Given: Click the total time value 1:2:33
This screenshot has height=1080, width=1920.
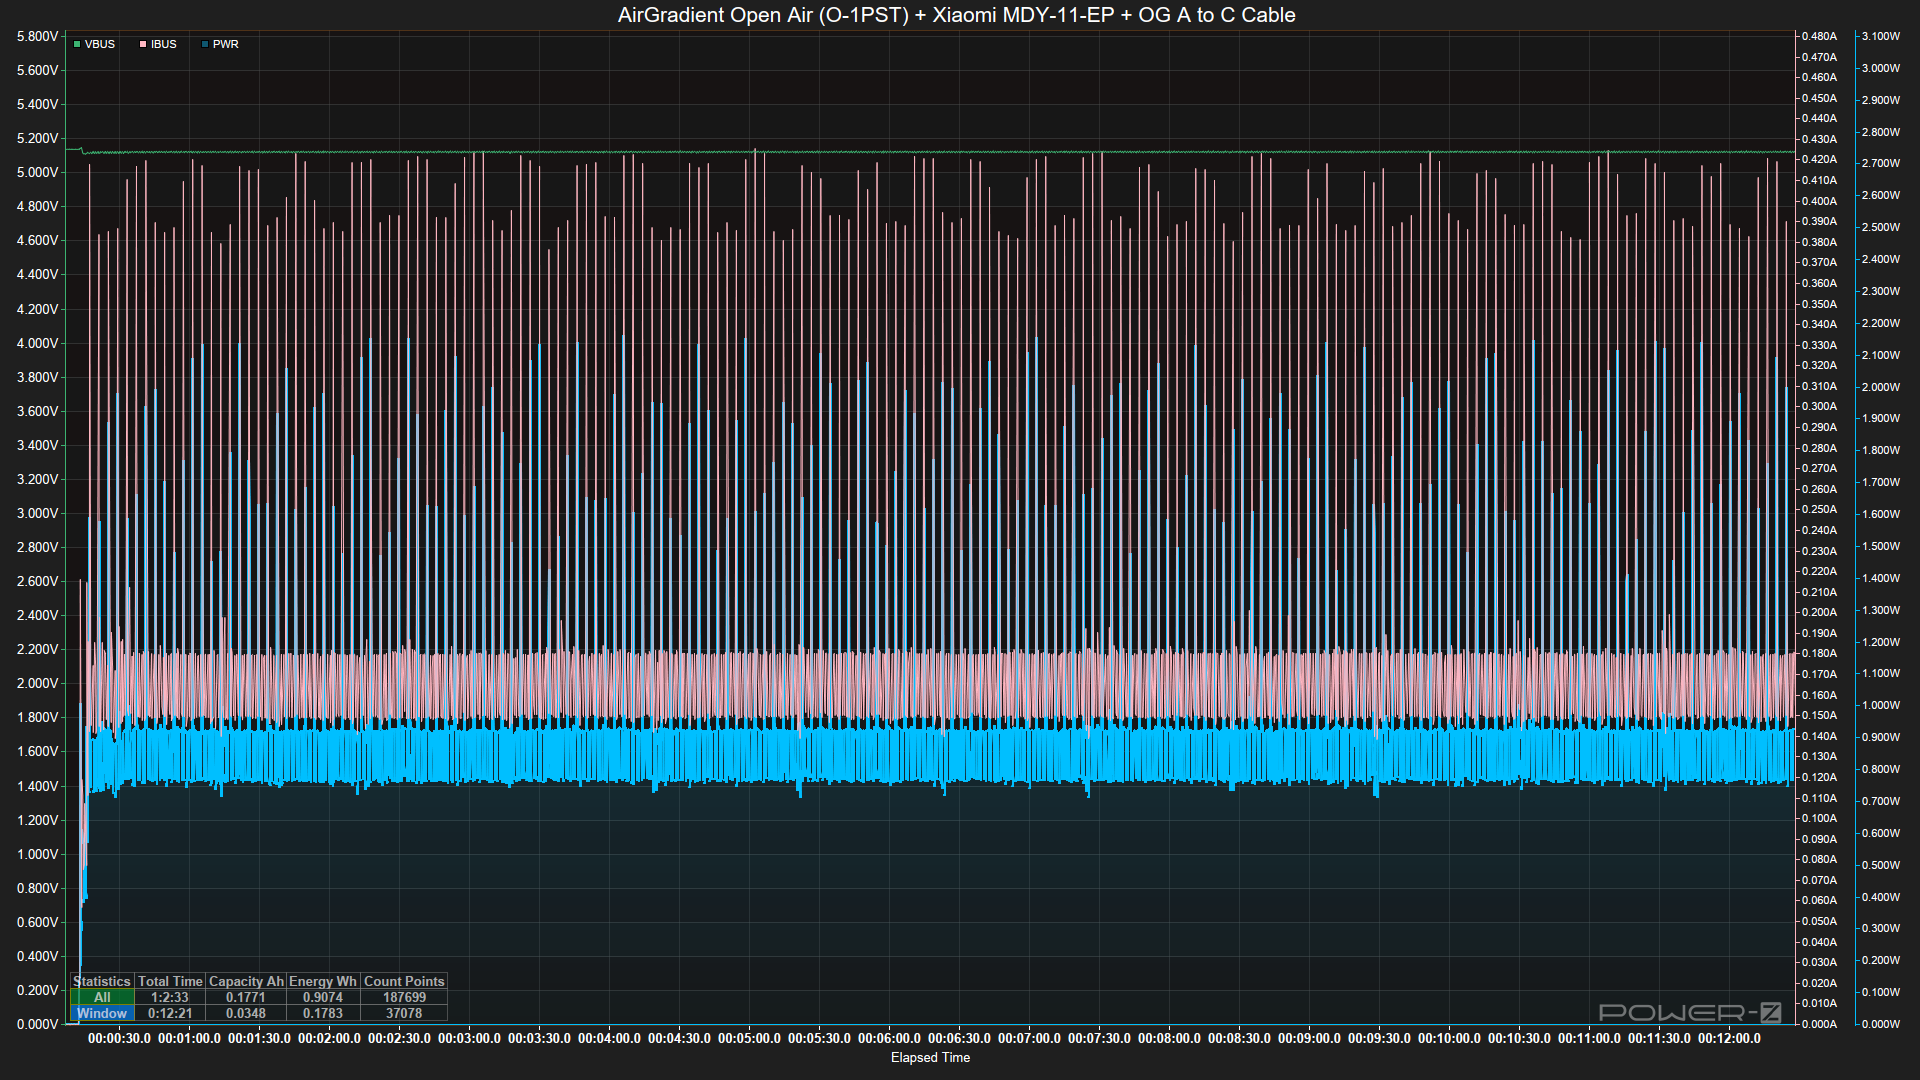Looking at the screenshot, I should click(x=170, y=997).
